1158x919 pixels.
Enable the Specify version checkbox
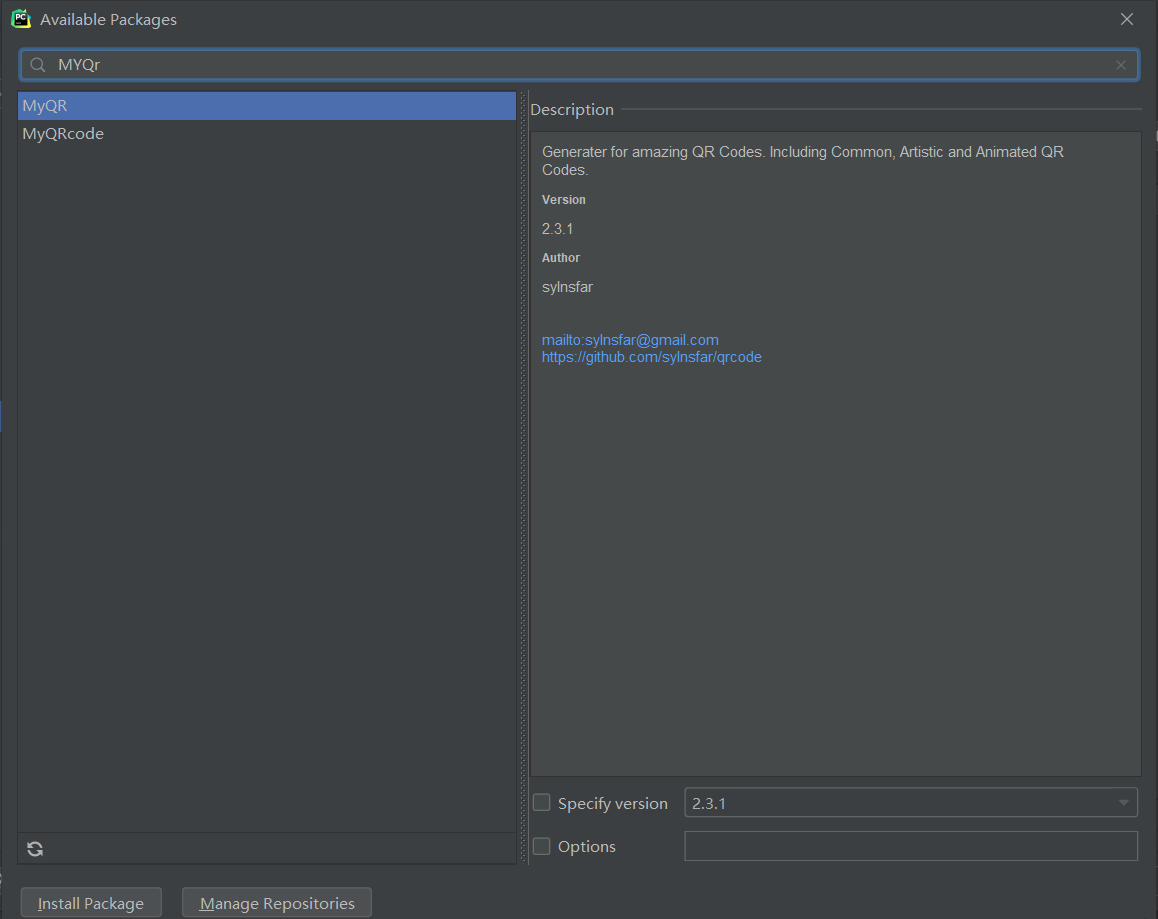click(541, 803)
